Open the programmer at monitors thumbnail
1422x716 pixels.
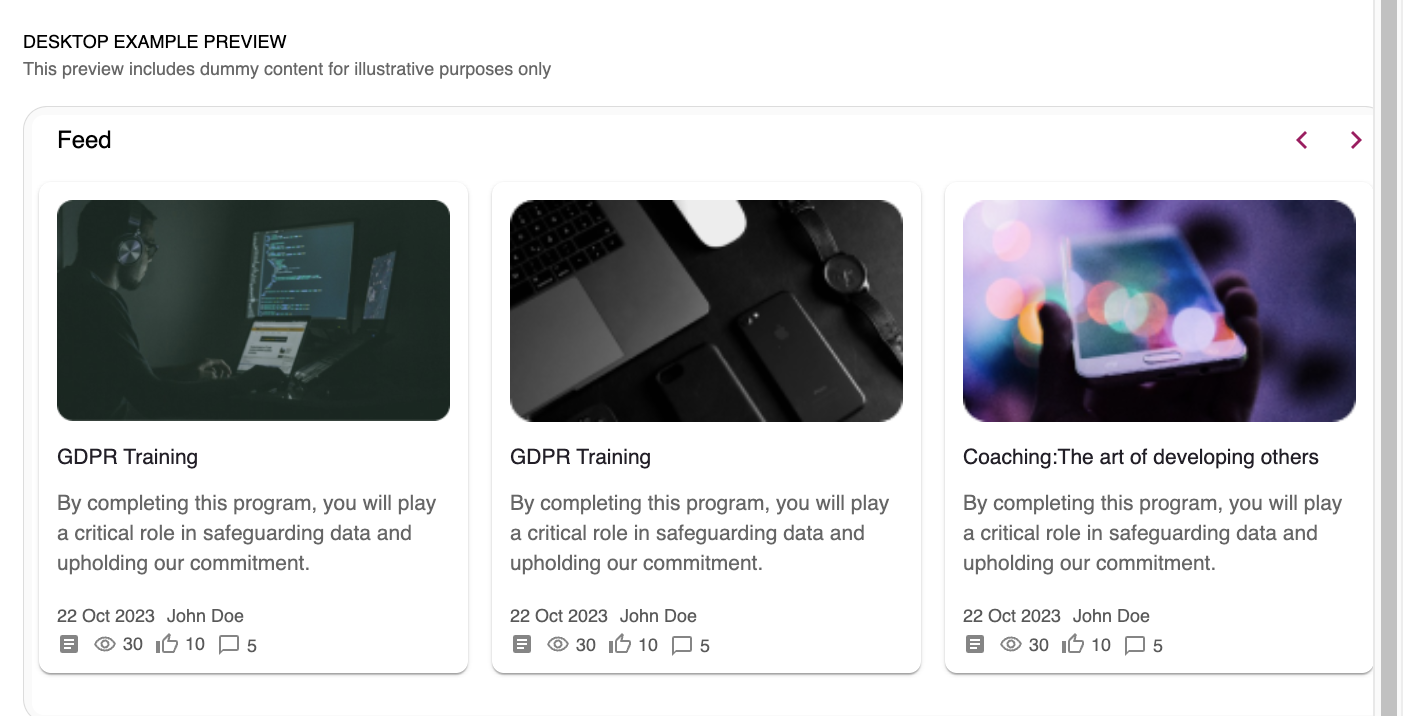[253, 310]
